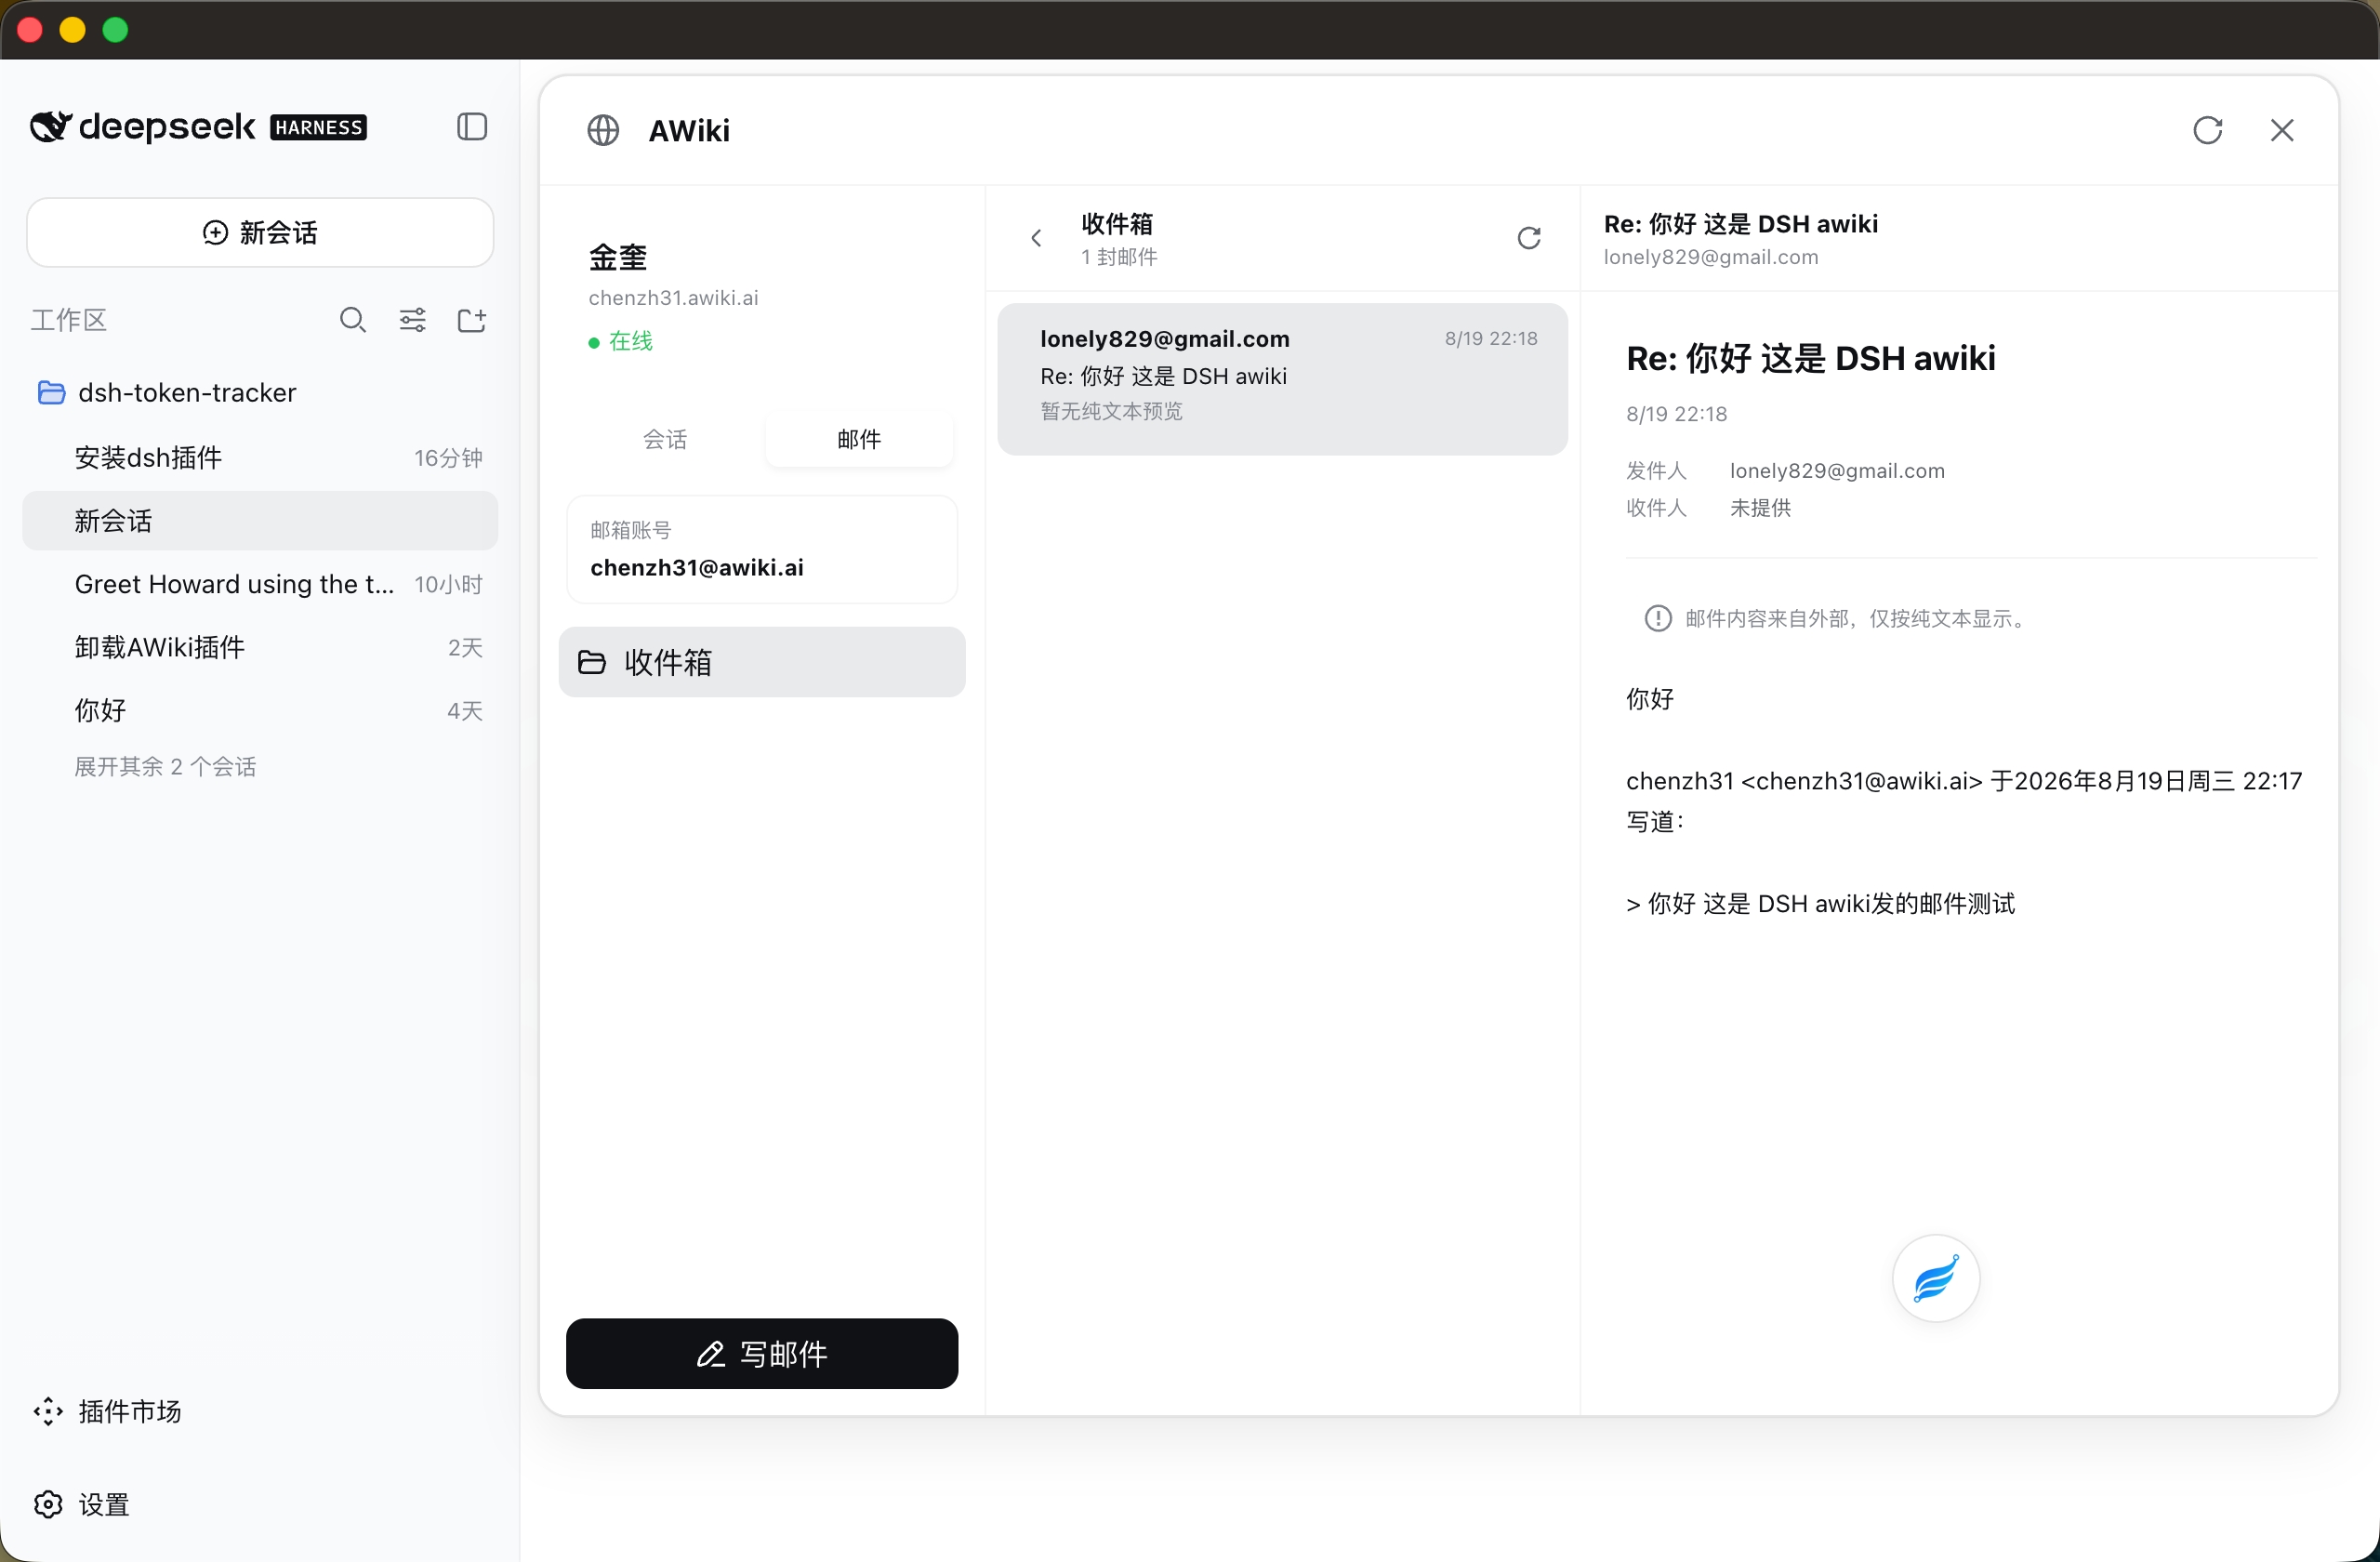The width and height of the screenshot is (2380, 1562).
Task: Close the AWiki panel
Action: click(2282, 130)
